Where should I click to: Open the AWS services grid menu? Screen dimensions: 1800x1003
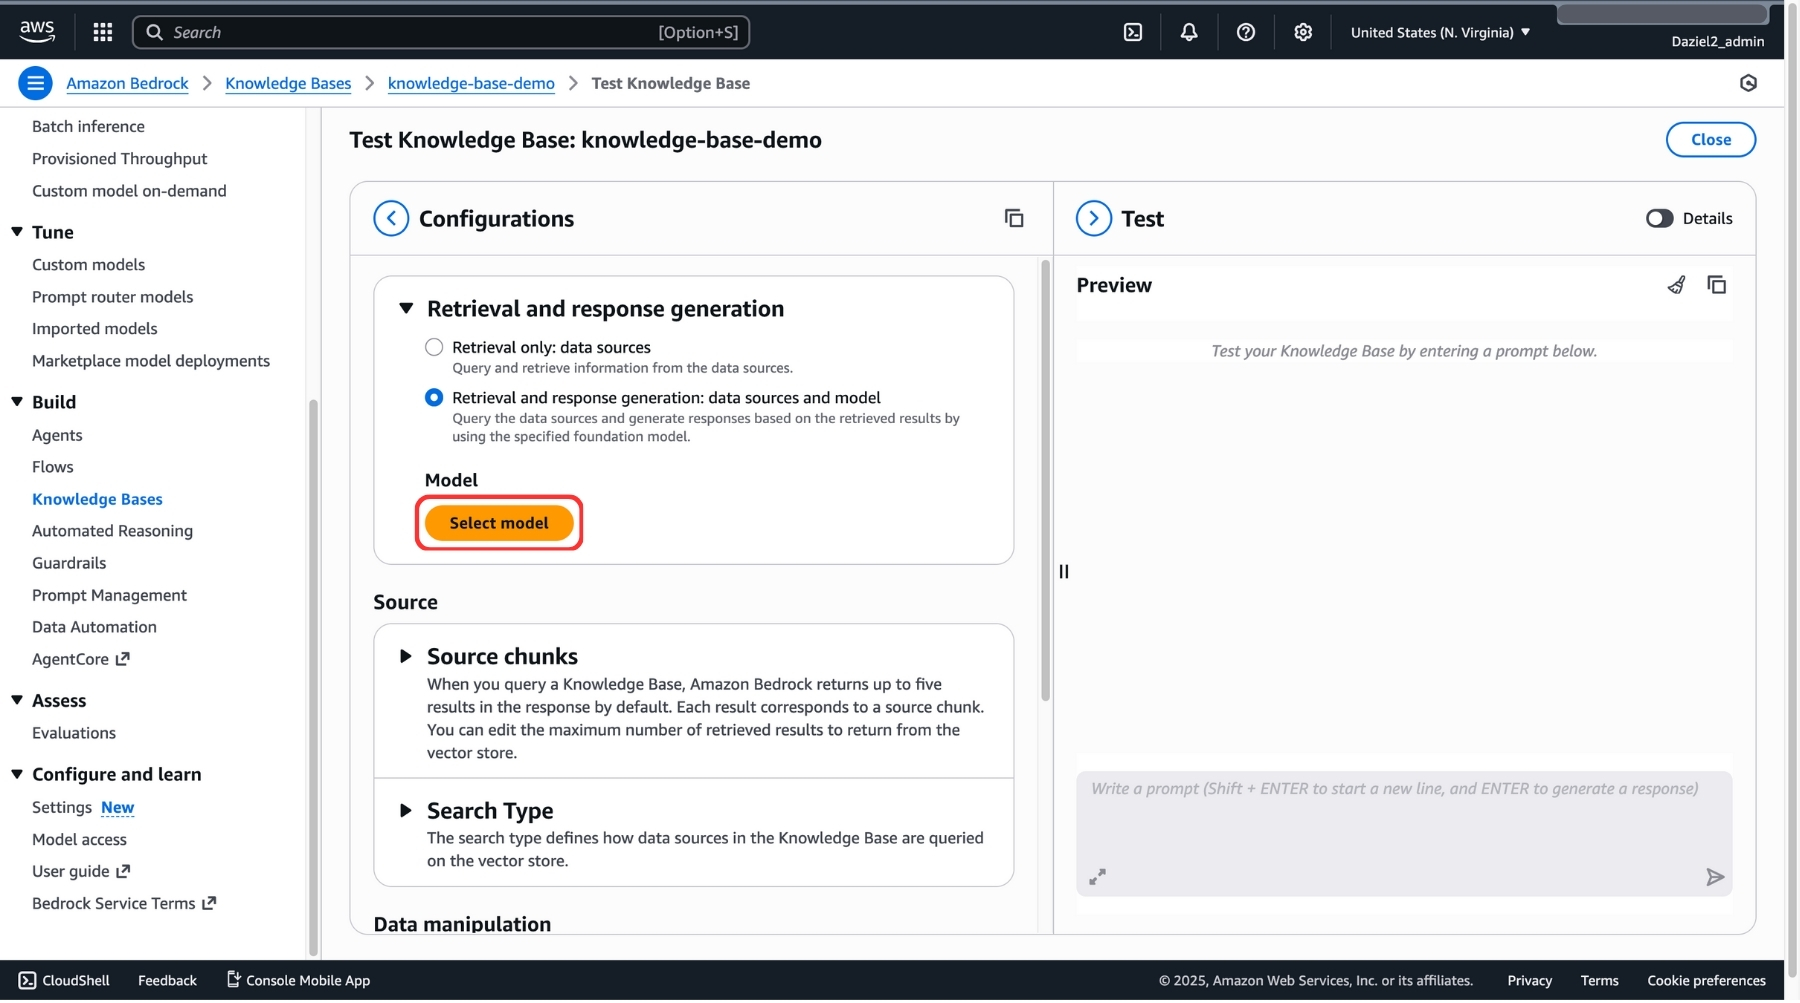tap(102, 32)
